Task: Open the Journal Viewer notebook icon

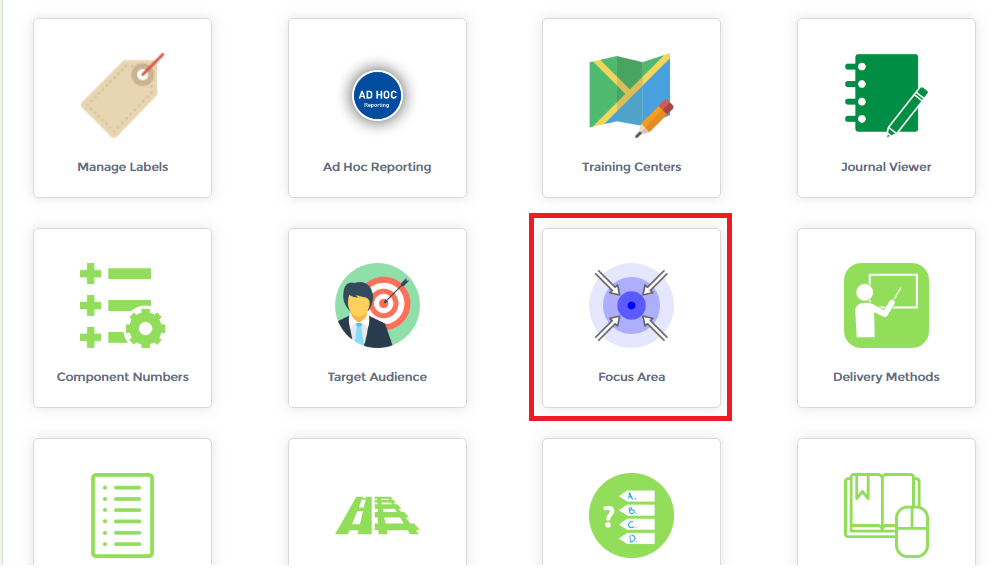Action: tap(886, 95)
